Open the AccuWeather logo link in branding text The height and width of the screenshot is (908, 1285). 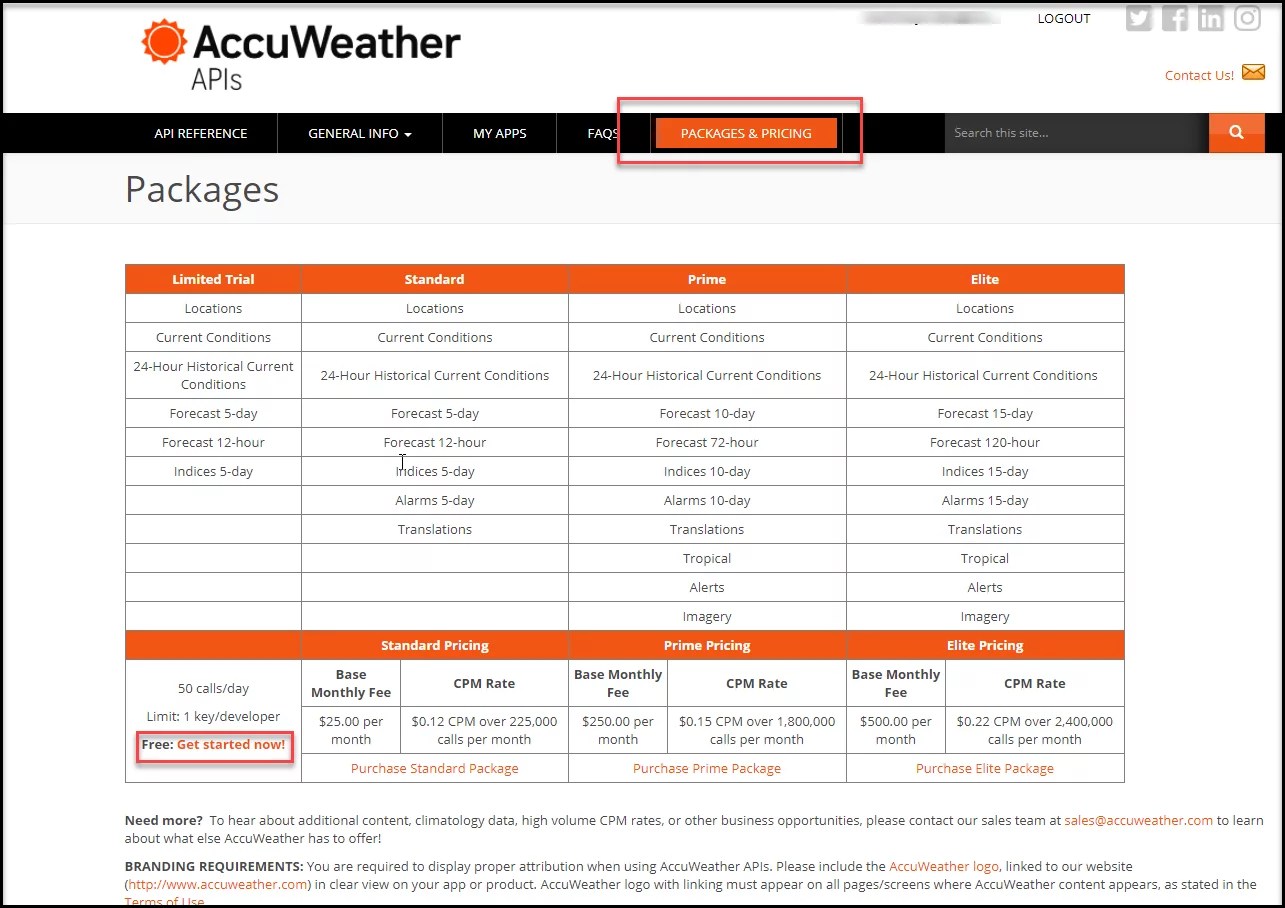point(944,866)
